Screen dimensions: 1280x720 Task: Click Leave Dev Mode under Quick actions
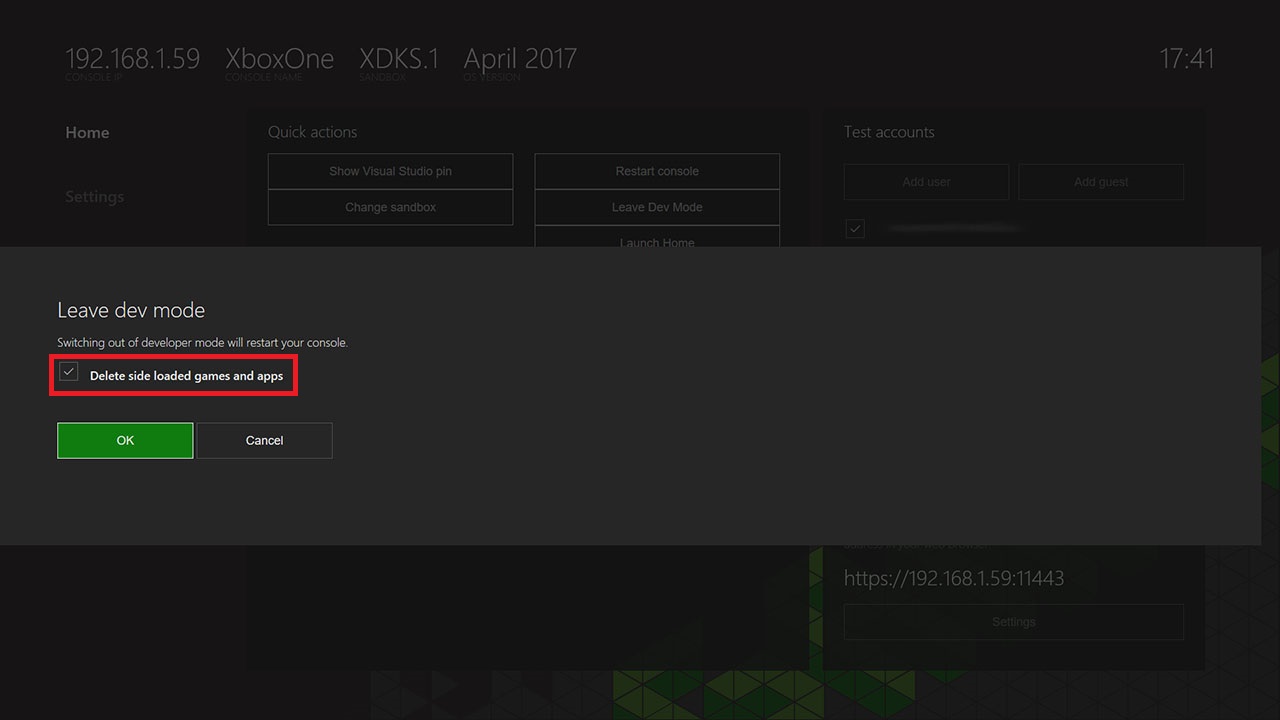656,207
